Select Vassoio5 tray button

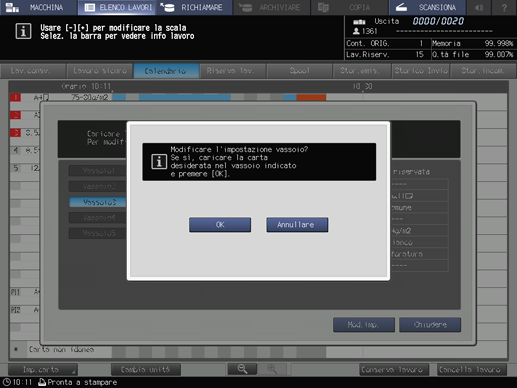(x=98, y=233)
